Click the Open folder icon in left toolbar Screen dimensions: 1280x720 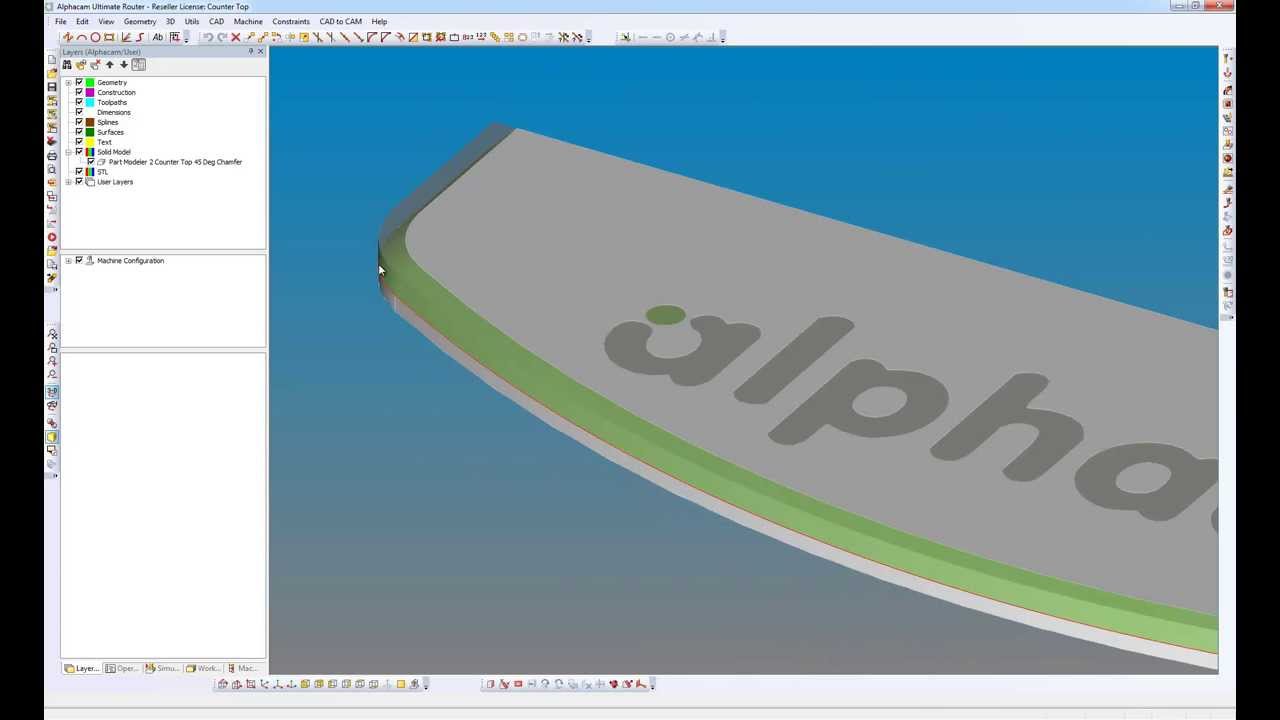coord(52,73)
